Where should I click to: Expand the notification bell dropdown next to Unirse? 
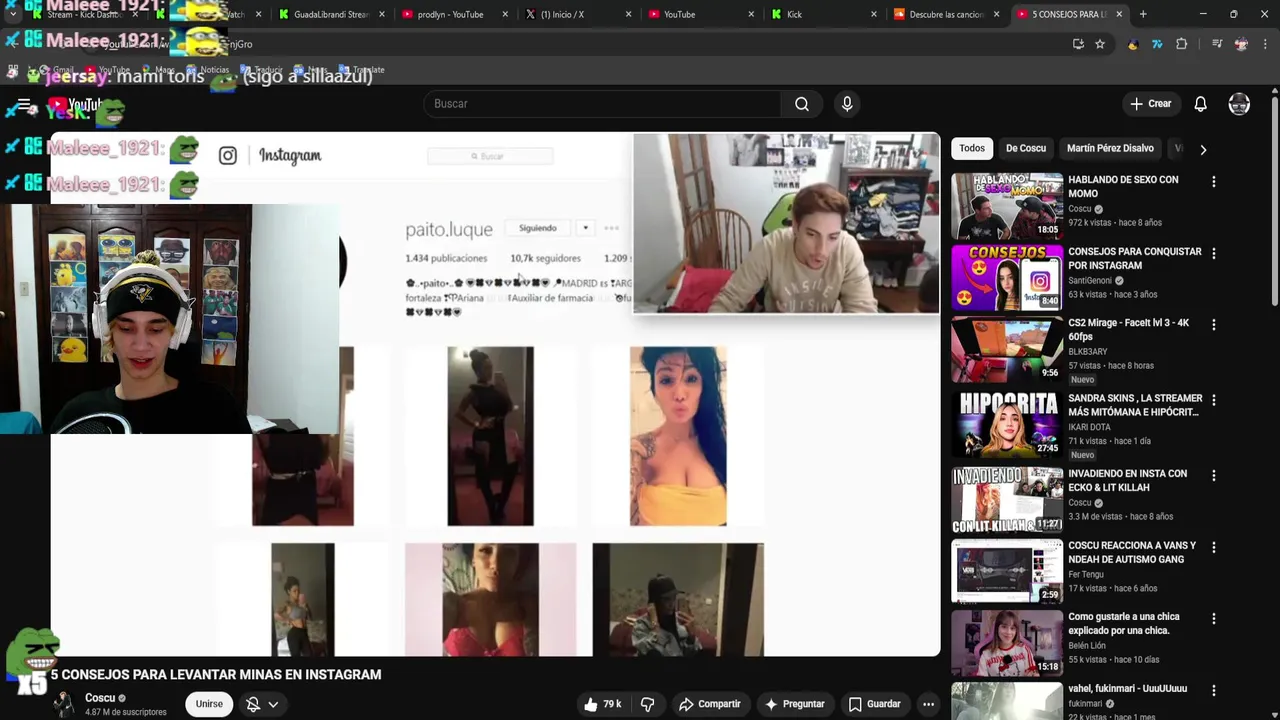coord(262,704)
